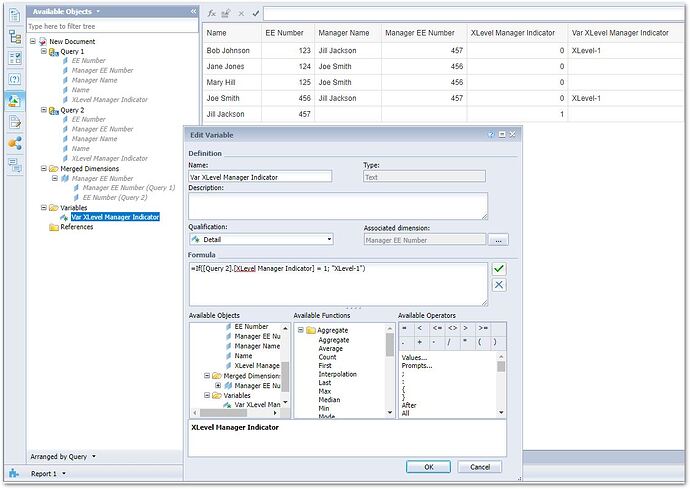Select Prompts... in operators list

[416, 366]
